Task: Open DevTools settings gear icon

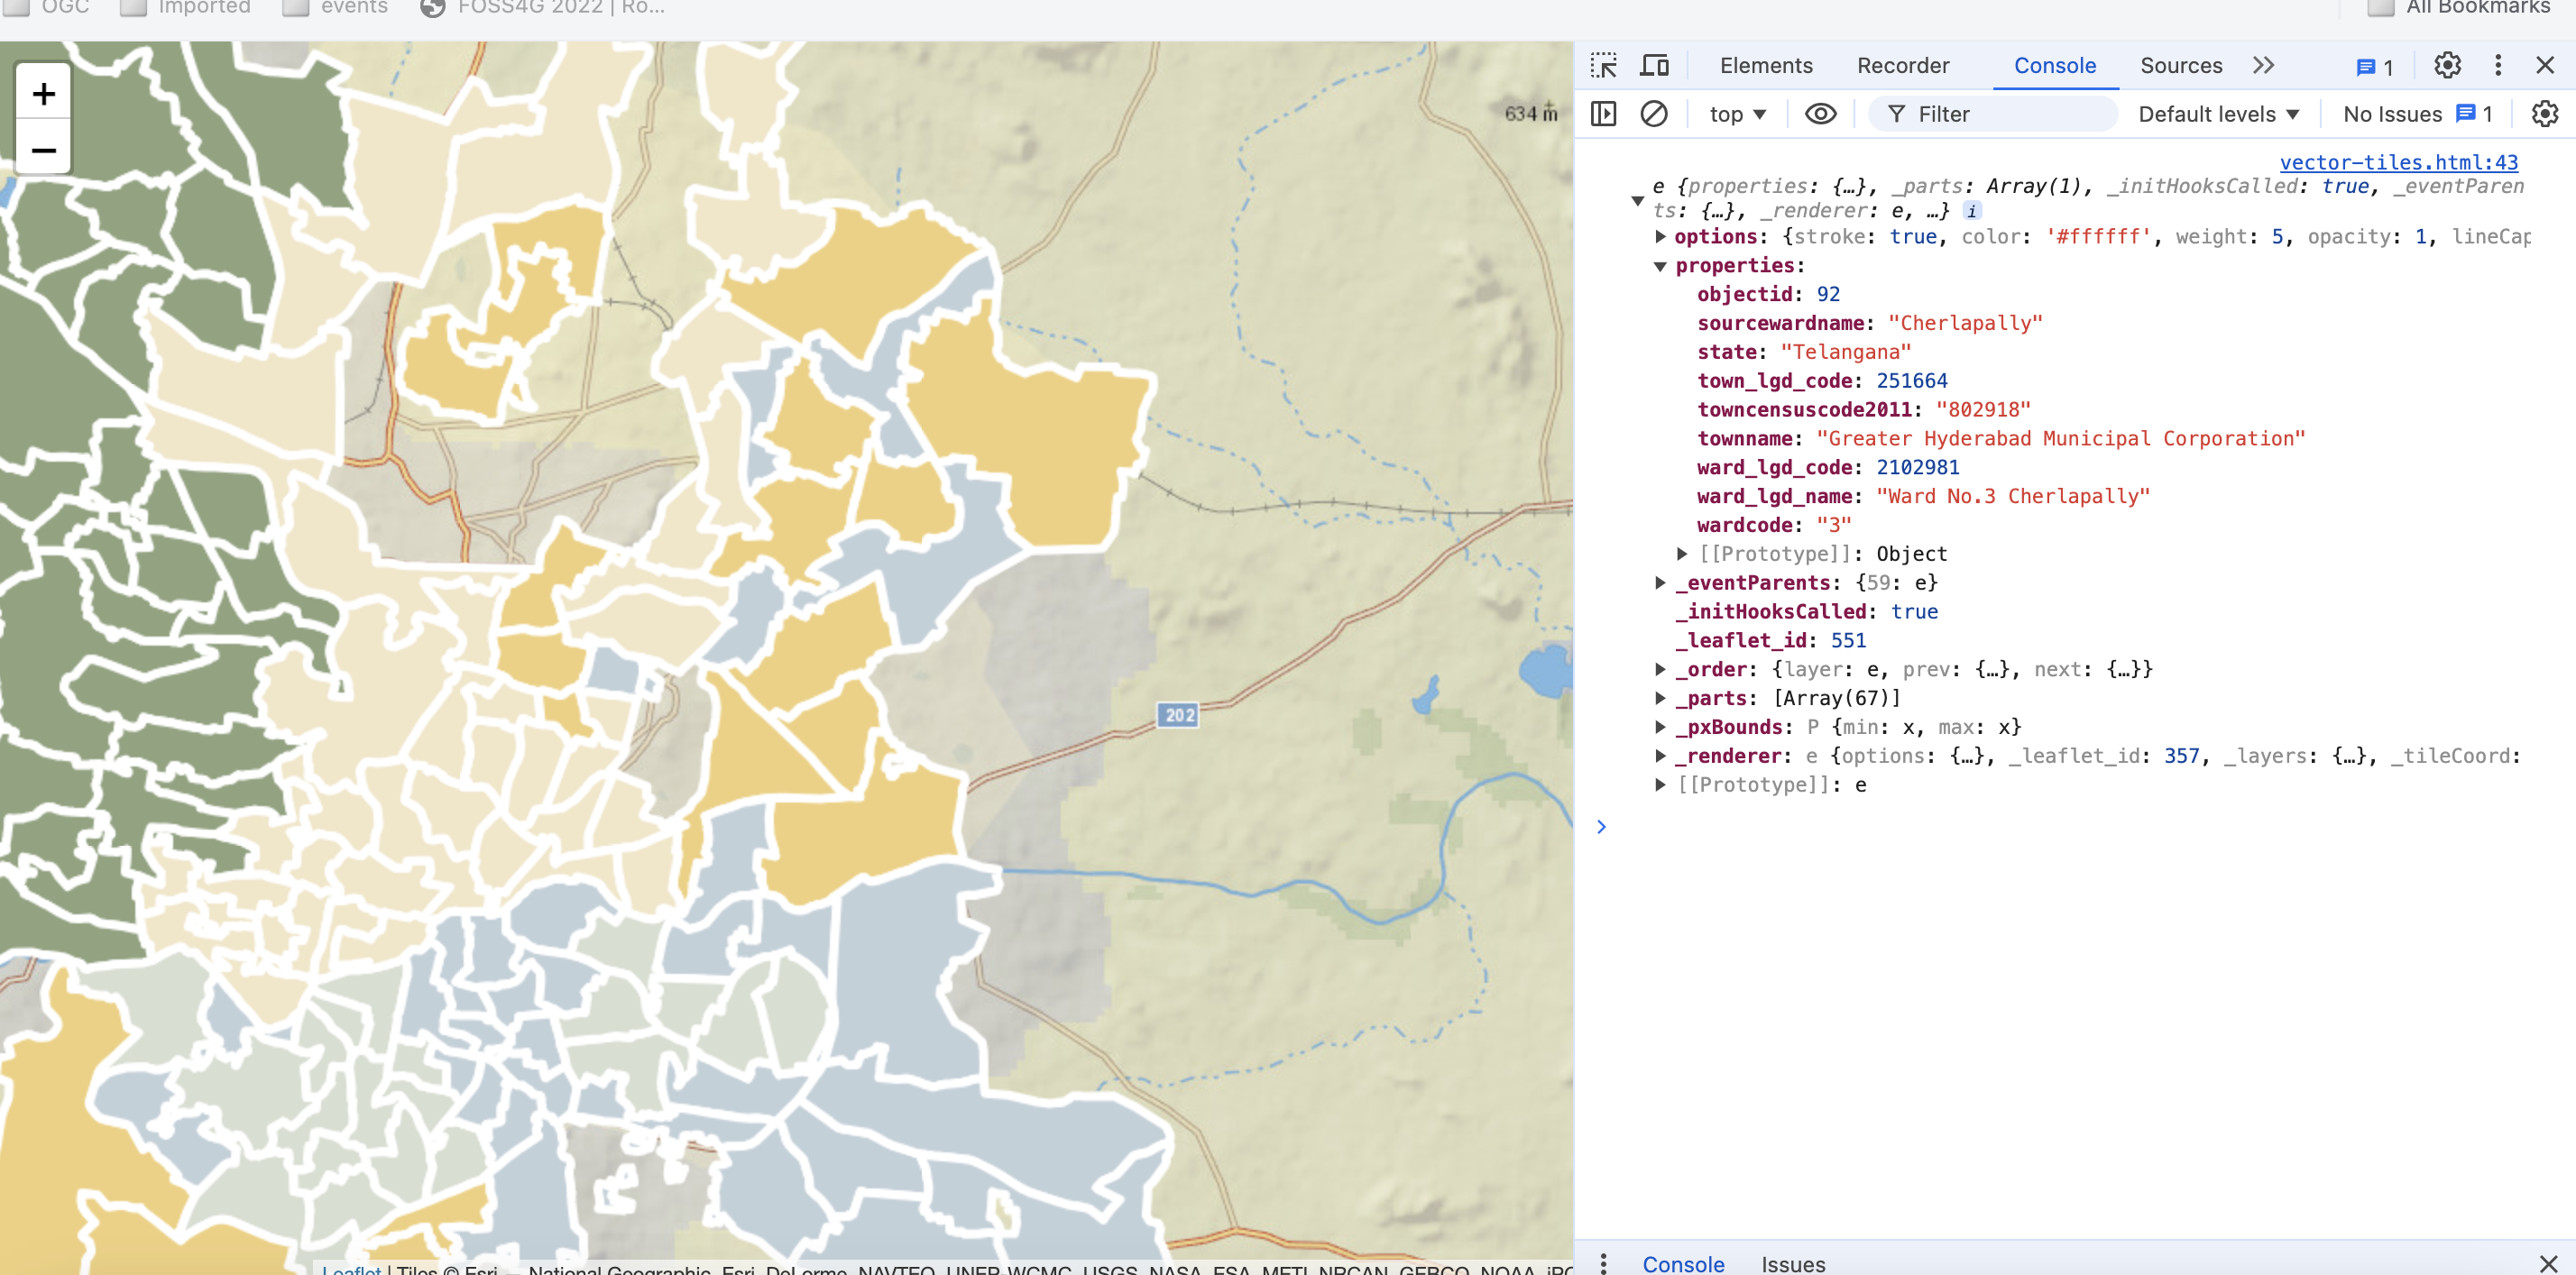Action: 2446,66
